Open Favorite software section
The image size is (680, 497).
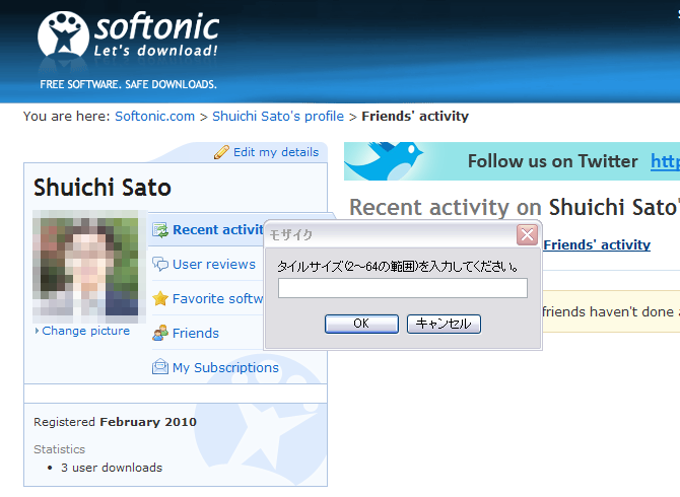(218, 298)
